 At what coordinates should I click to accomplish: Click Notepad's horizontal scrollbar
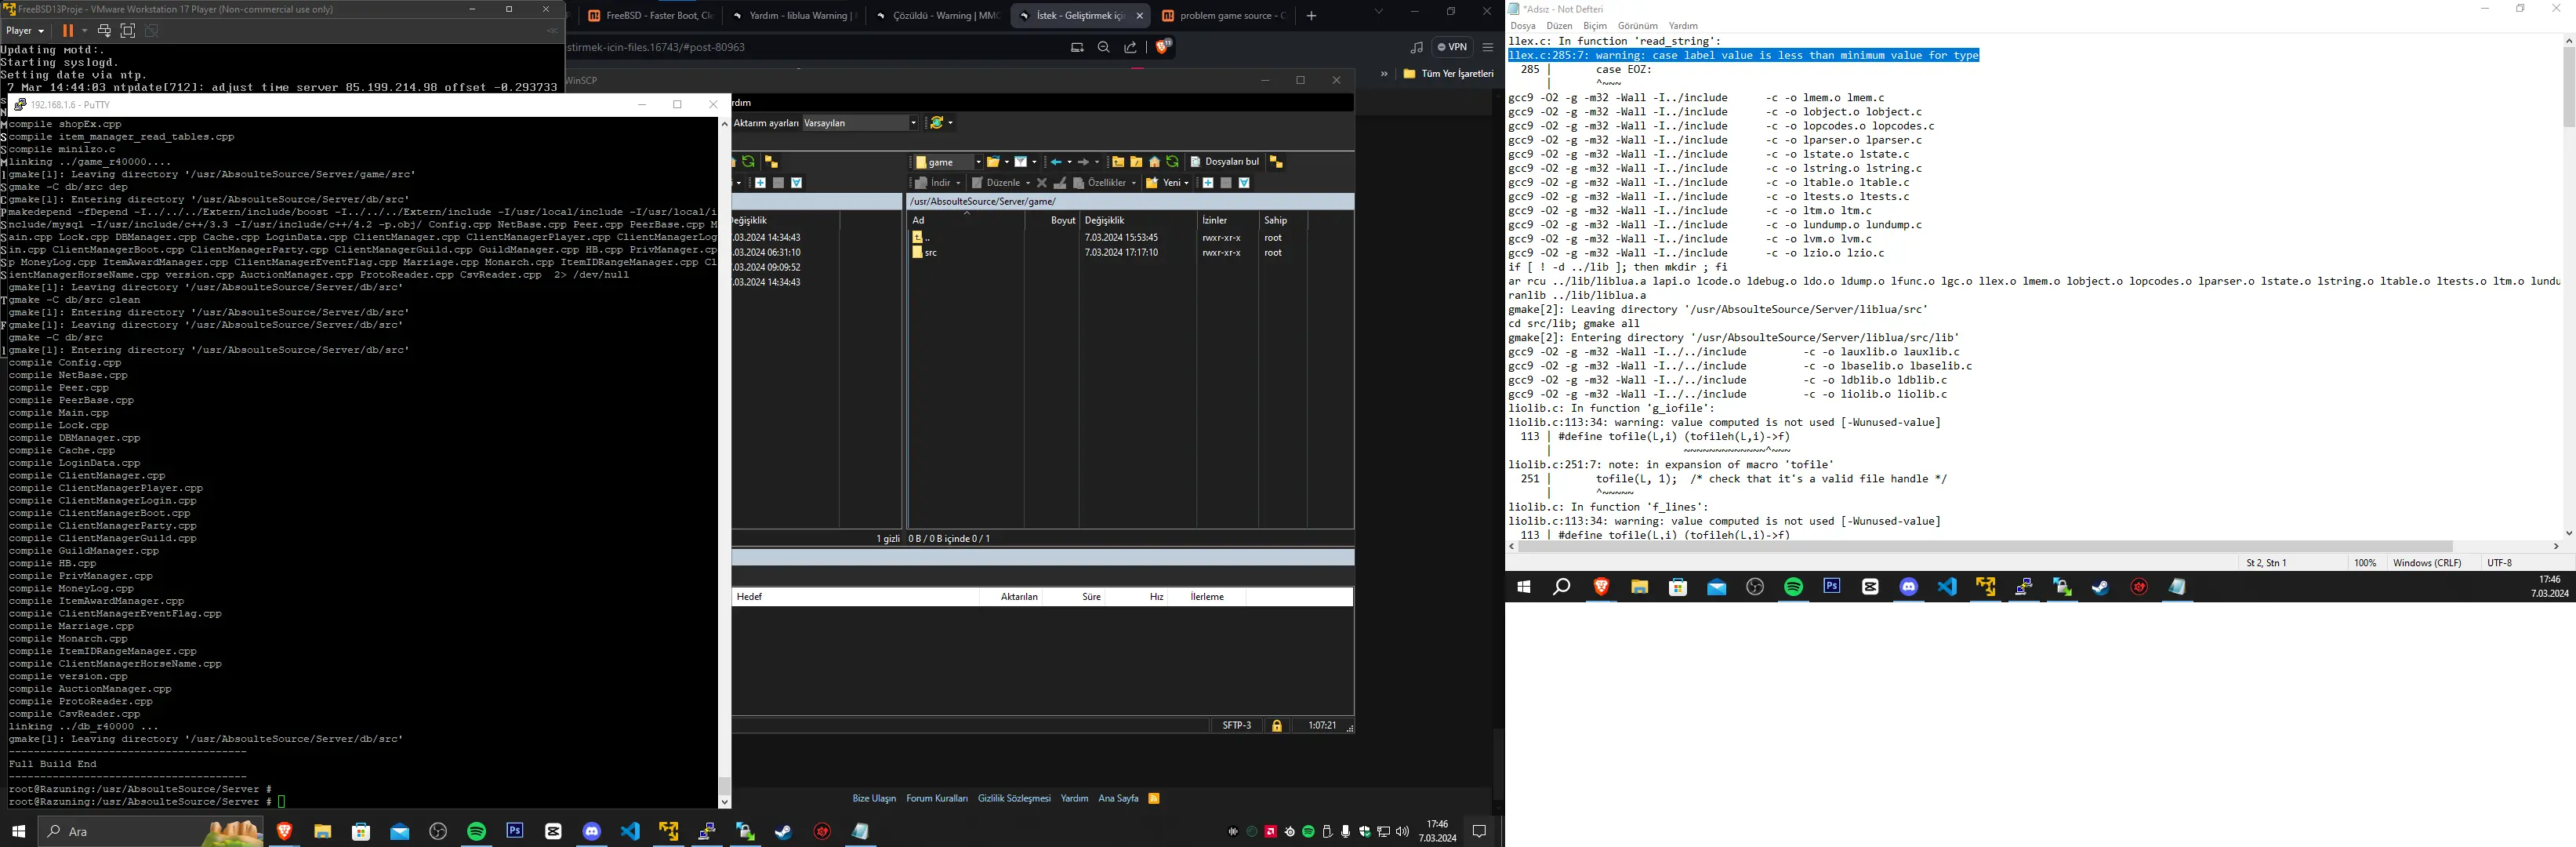click(x=1980, y=546)
